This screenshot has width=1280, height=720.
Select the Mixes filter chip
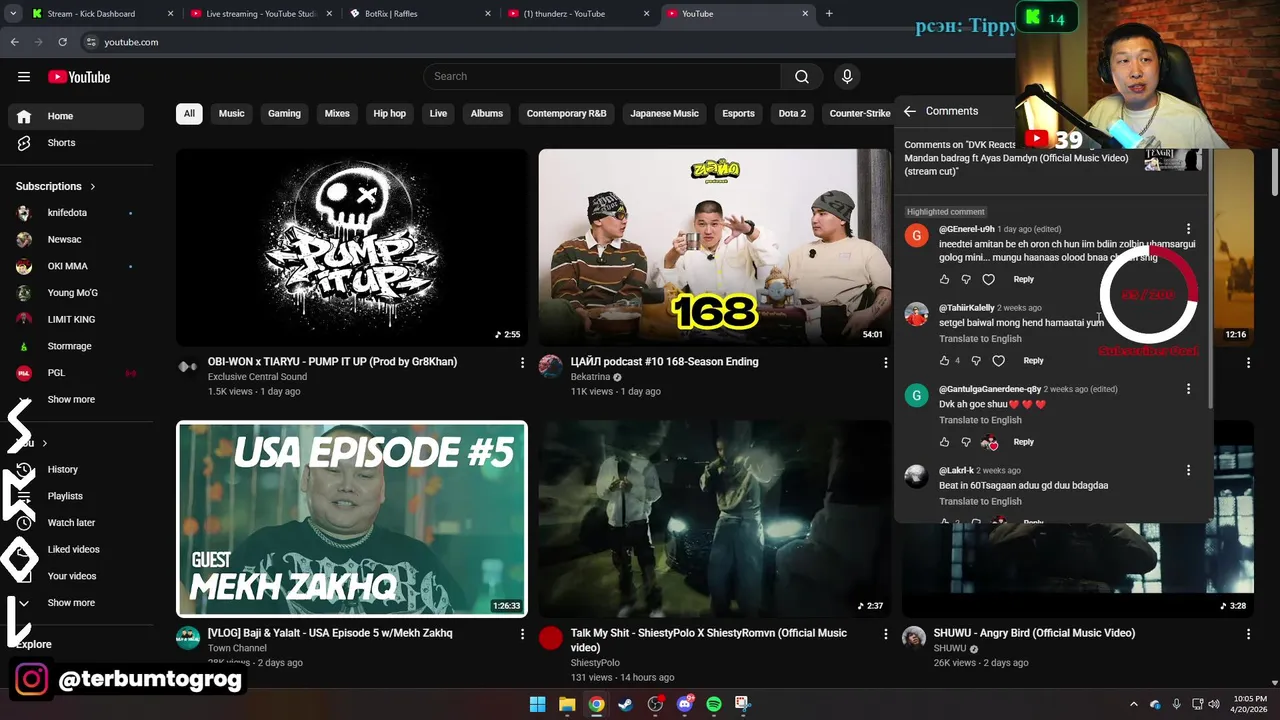(337, 114)
